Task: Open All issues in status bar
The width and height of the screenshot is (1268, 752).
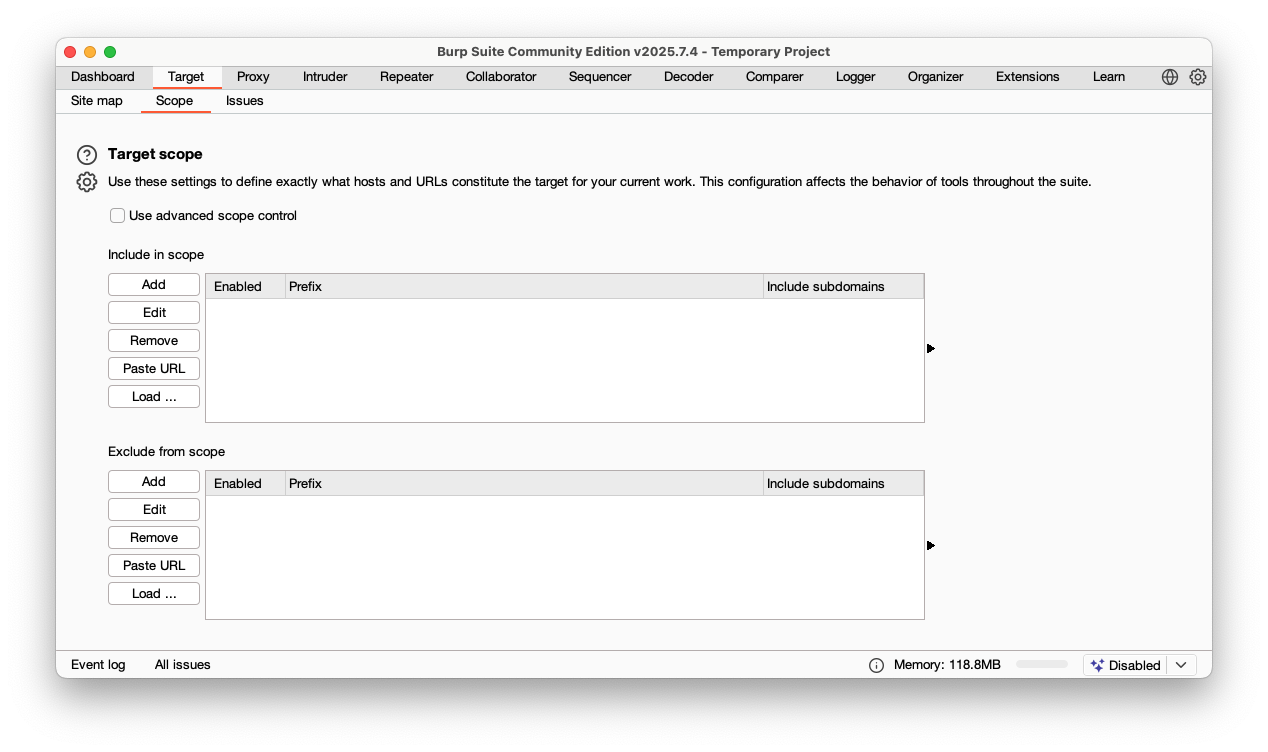Action: 183,665
